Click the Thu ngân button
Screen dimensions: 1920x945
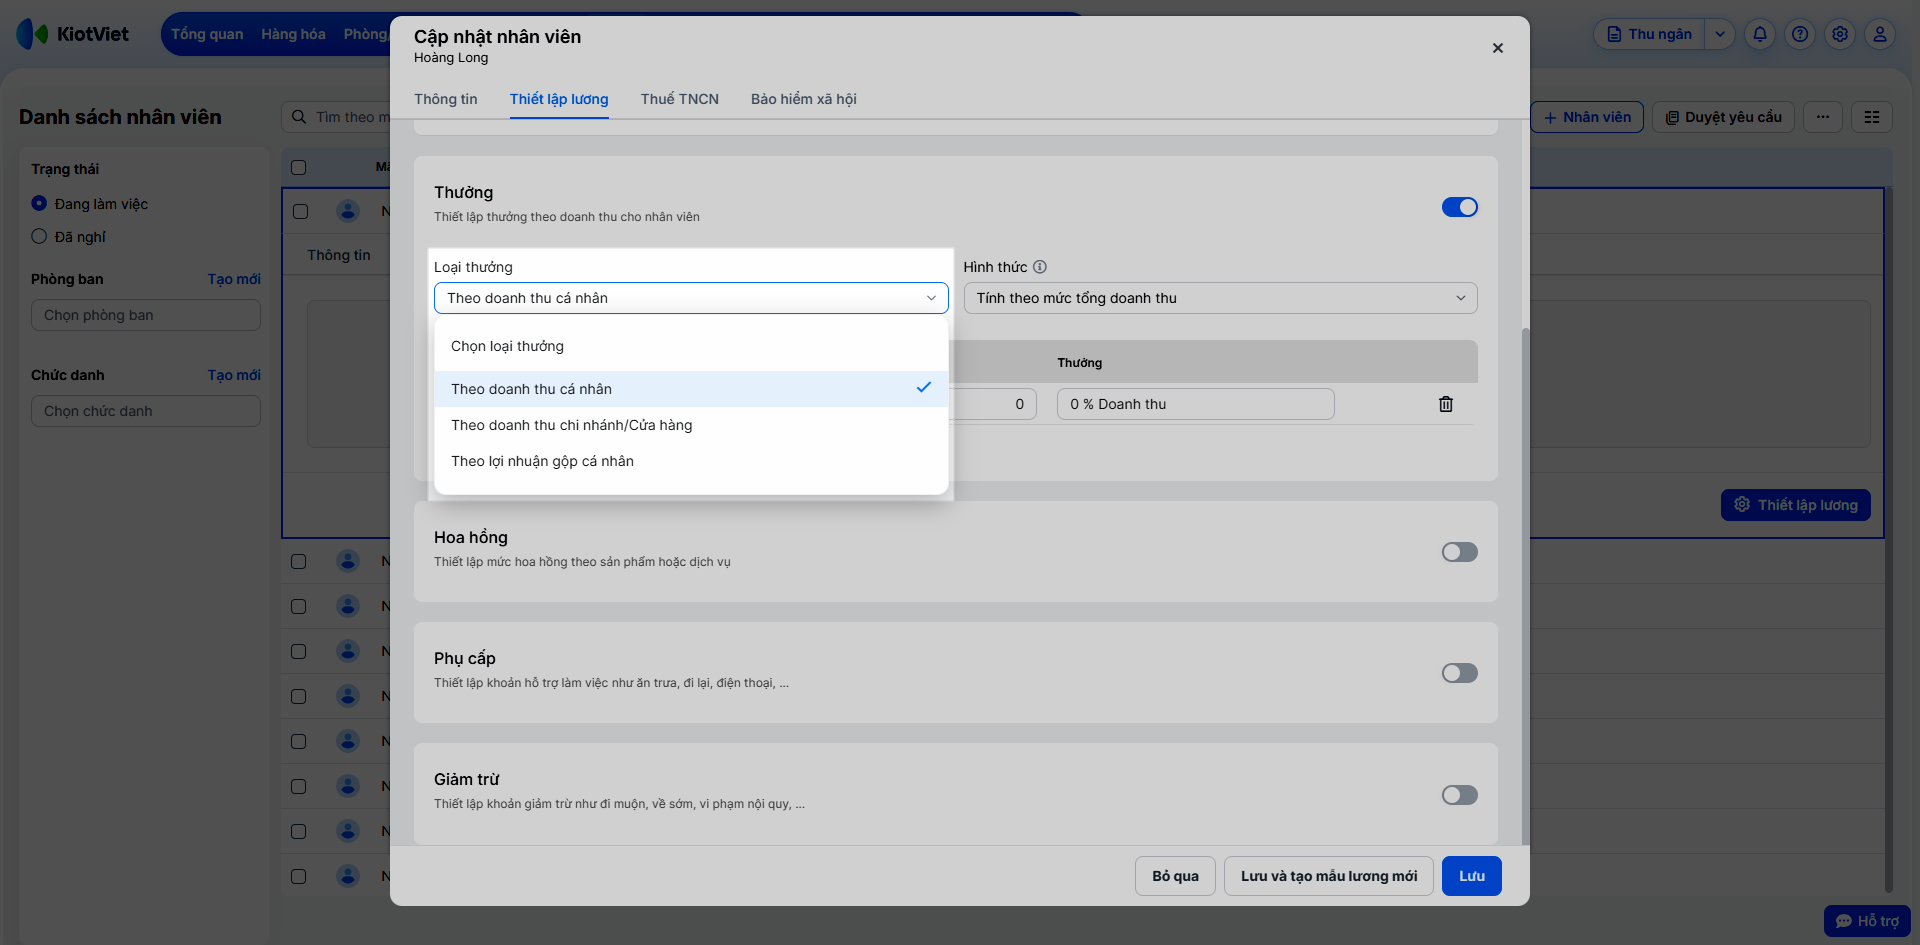[x=1650, y=34]
